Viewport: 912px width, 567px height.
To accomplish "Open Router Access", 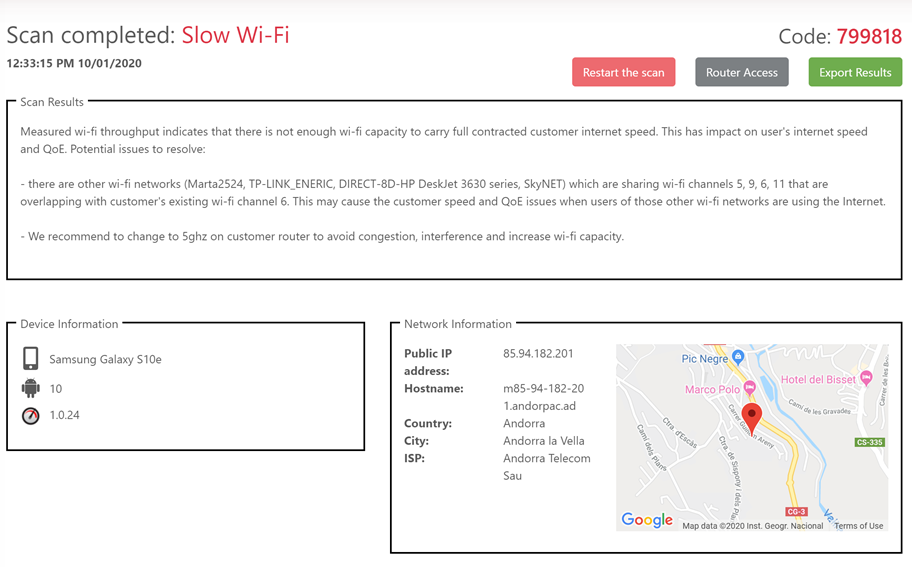I will click(x=742, y=72).
